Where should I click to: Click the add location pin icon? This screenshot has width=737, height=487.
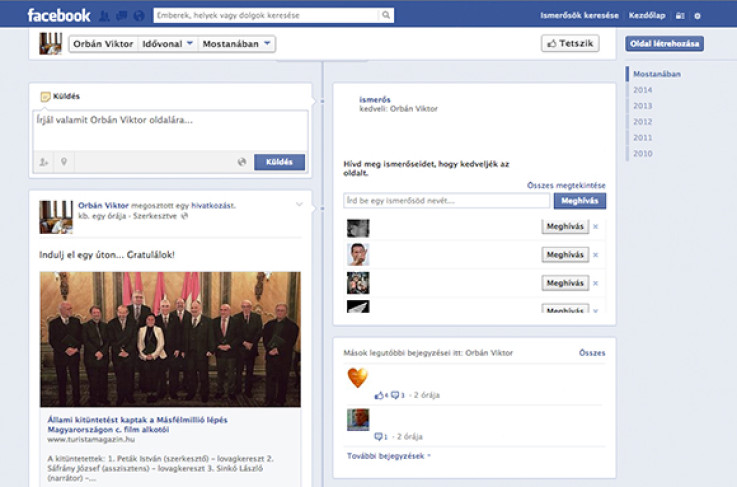tap(64, 162)
